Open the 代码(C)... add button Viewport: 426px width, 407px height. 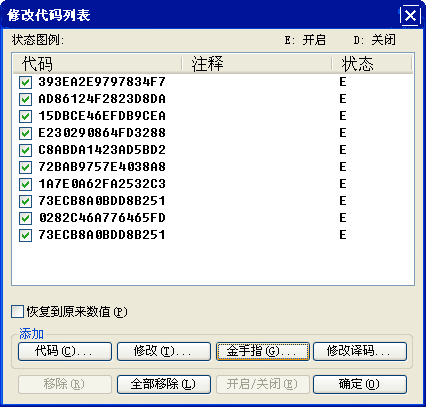tap(65, 351)
